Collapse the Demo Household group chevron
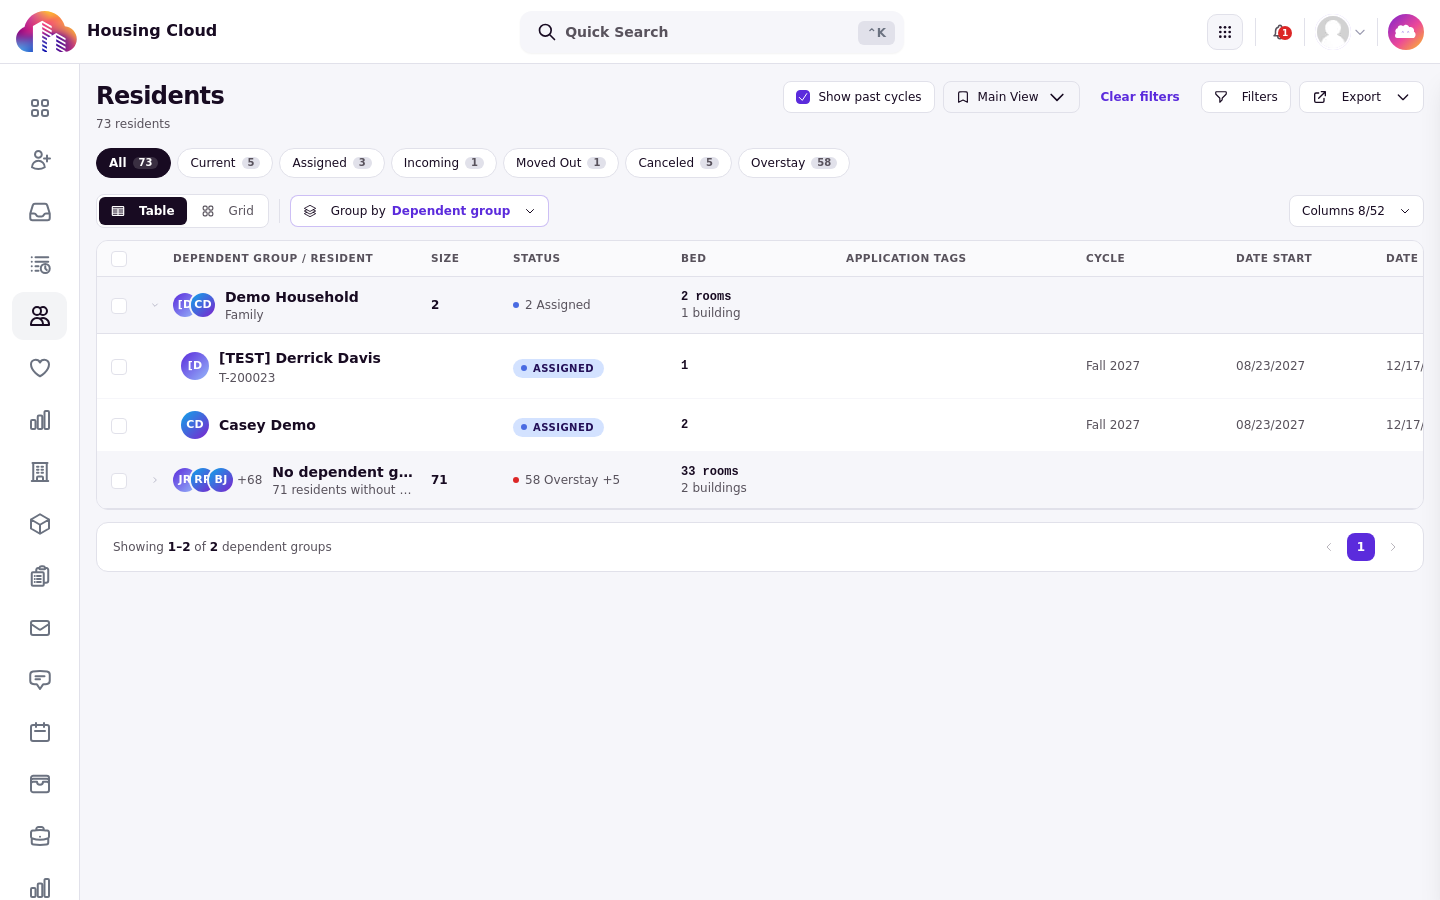The width and height of the screenshot is (1440, 900). pyautogui.click(x=155, y=305)
